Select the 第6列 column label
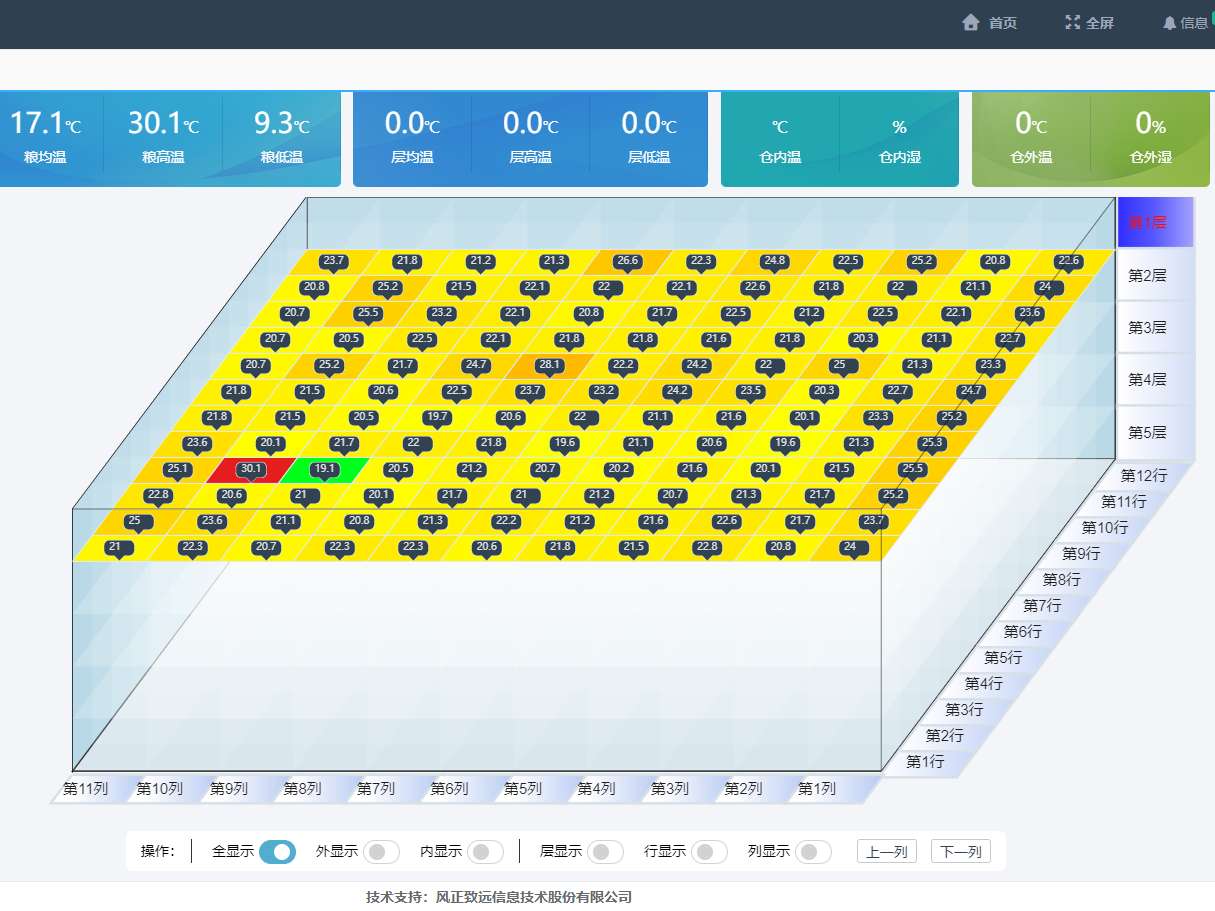The image size is (1215, 911). click(x=449, y=789)
